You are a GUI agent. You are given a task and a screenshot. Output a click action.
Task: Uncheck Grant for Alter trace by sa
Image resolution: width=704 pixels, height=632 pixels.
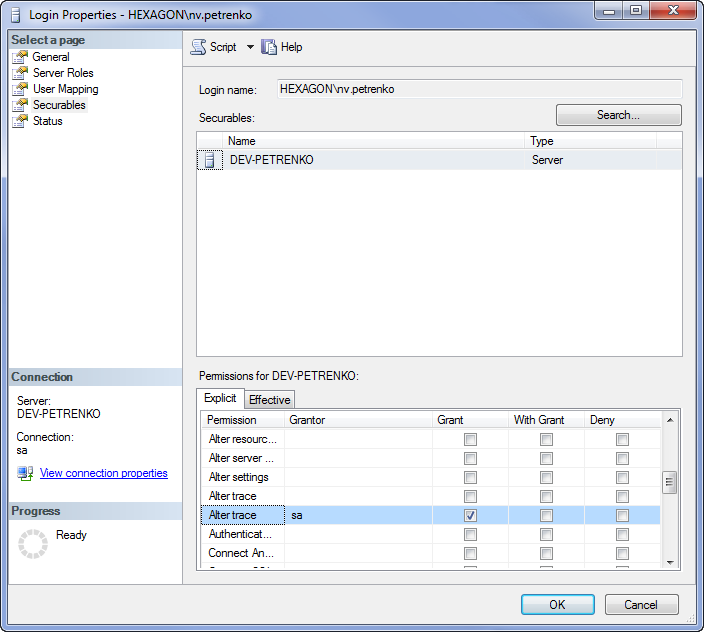pos(471,515)
